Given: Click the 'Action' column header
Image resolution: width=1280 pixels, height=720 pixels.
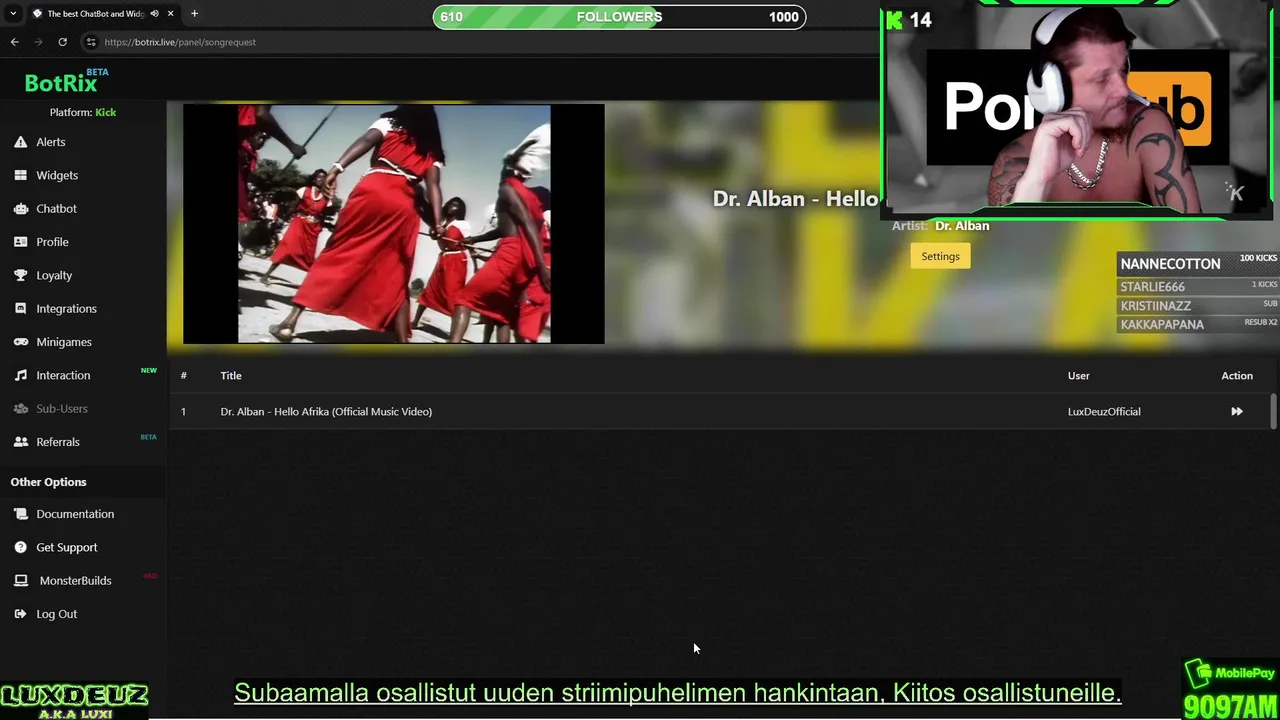Looking at the screenshot, I should (1237, 376).
